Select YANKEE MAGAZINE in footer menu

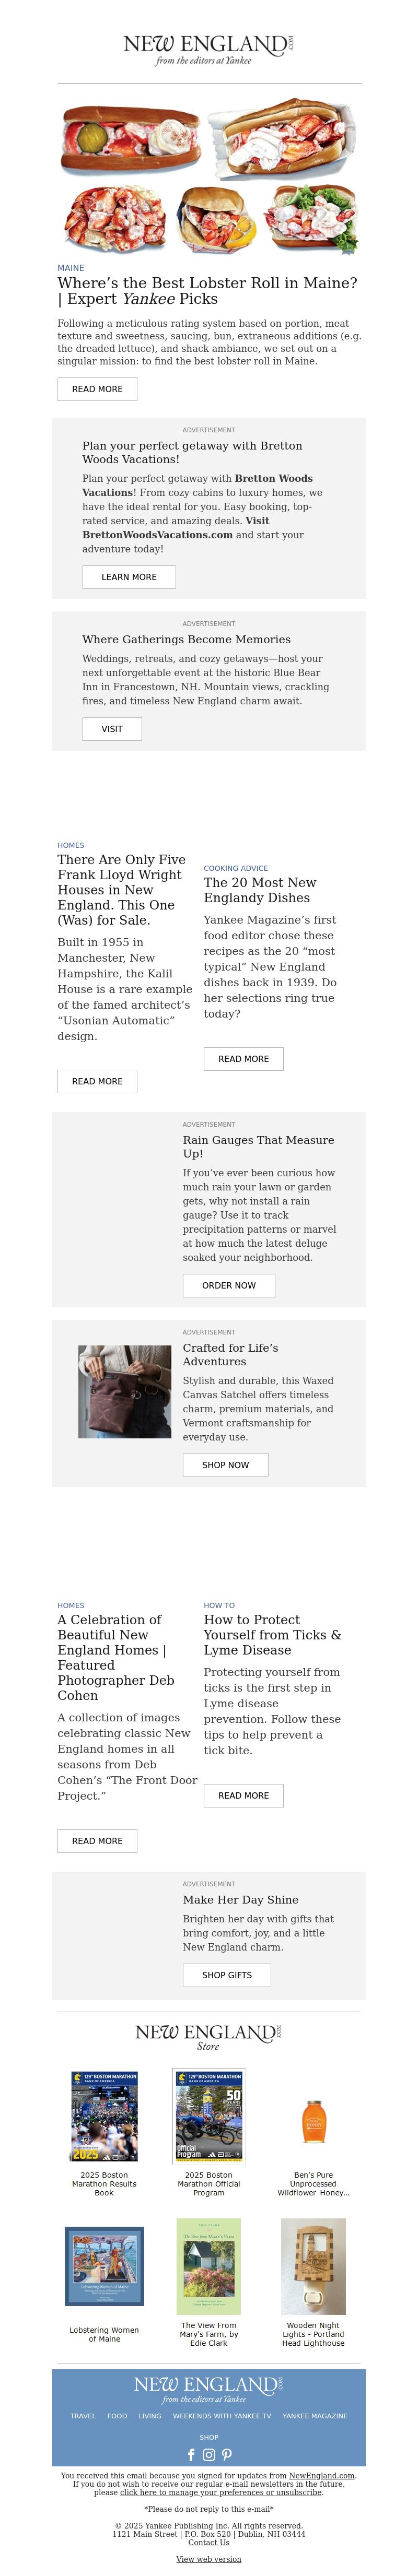coord(315,2415)
